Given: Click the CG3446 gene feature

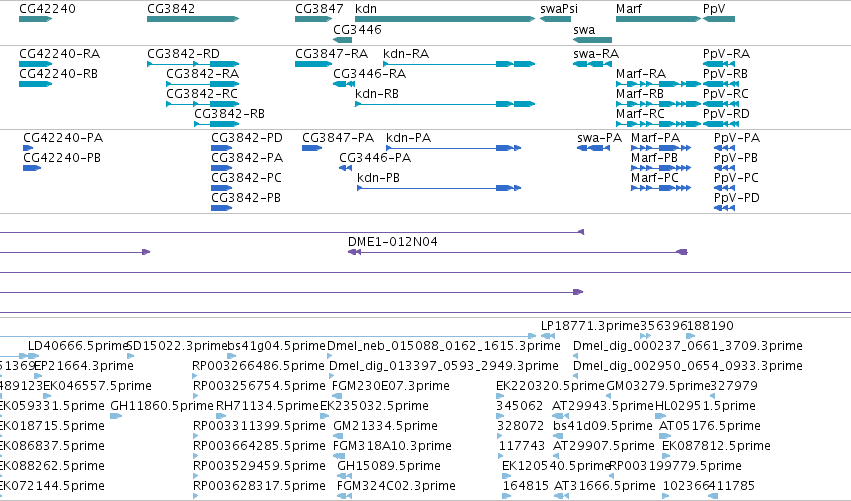Looking at the screenshot, I should point(342,40).
